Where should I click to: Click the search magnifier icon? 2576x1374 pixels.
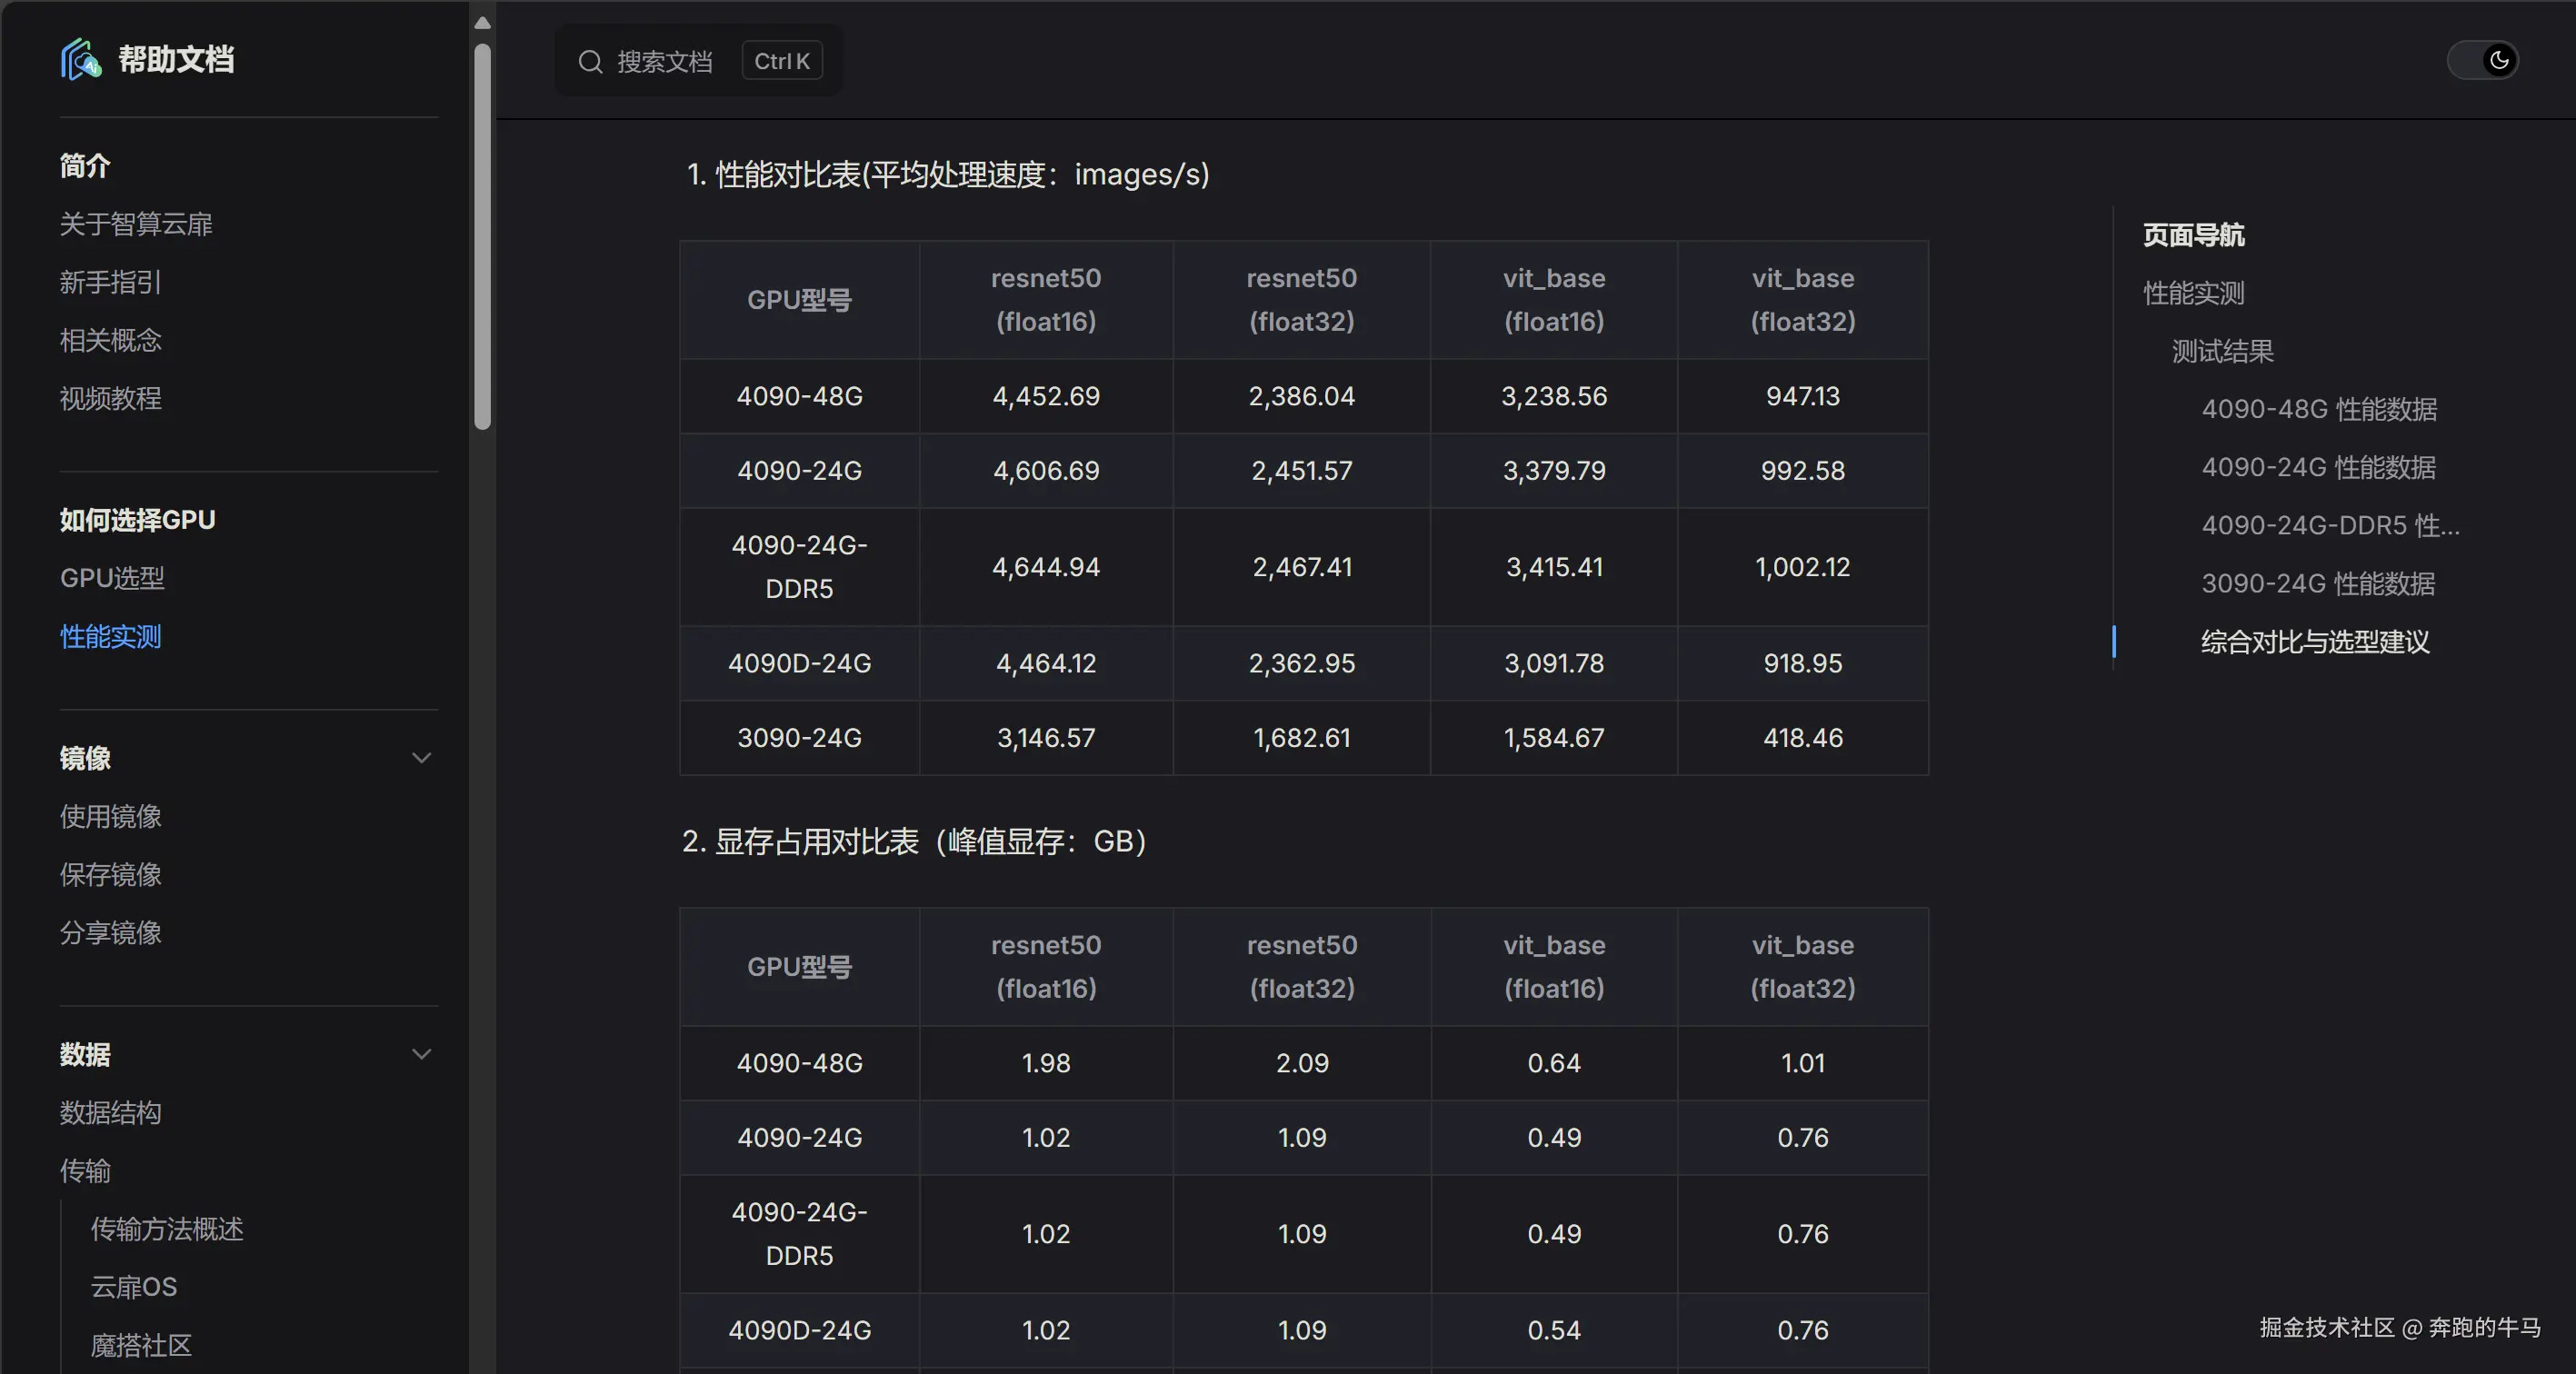(x=590, y=62)
